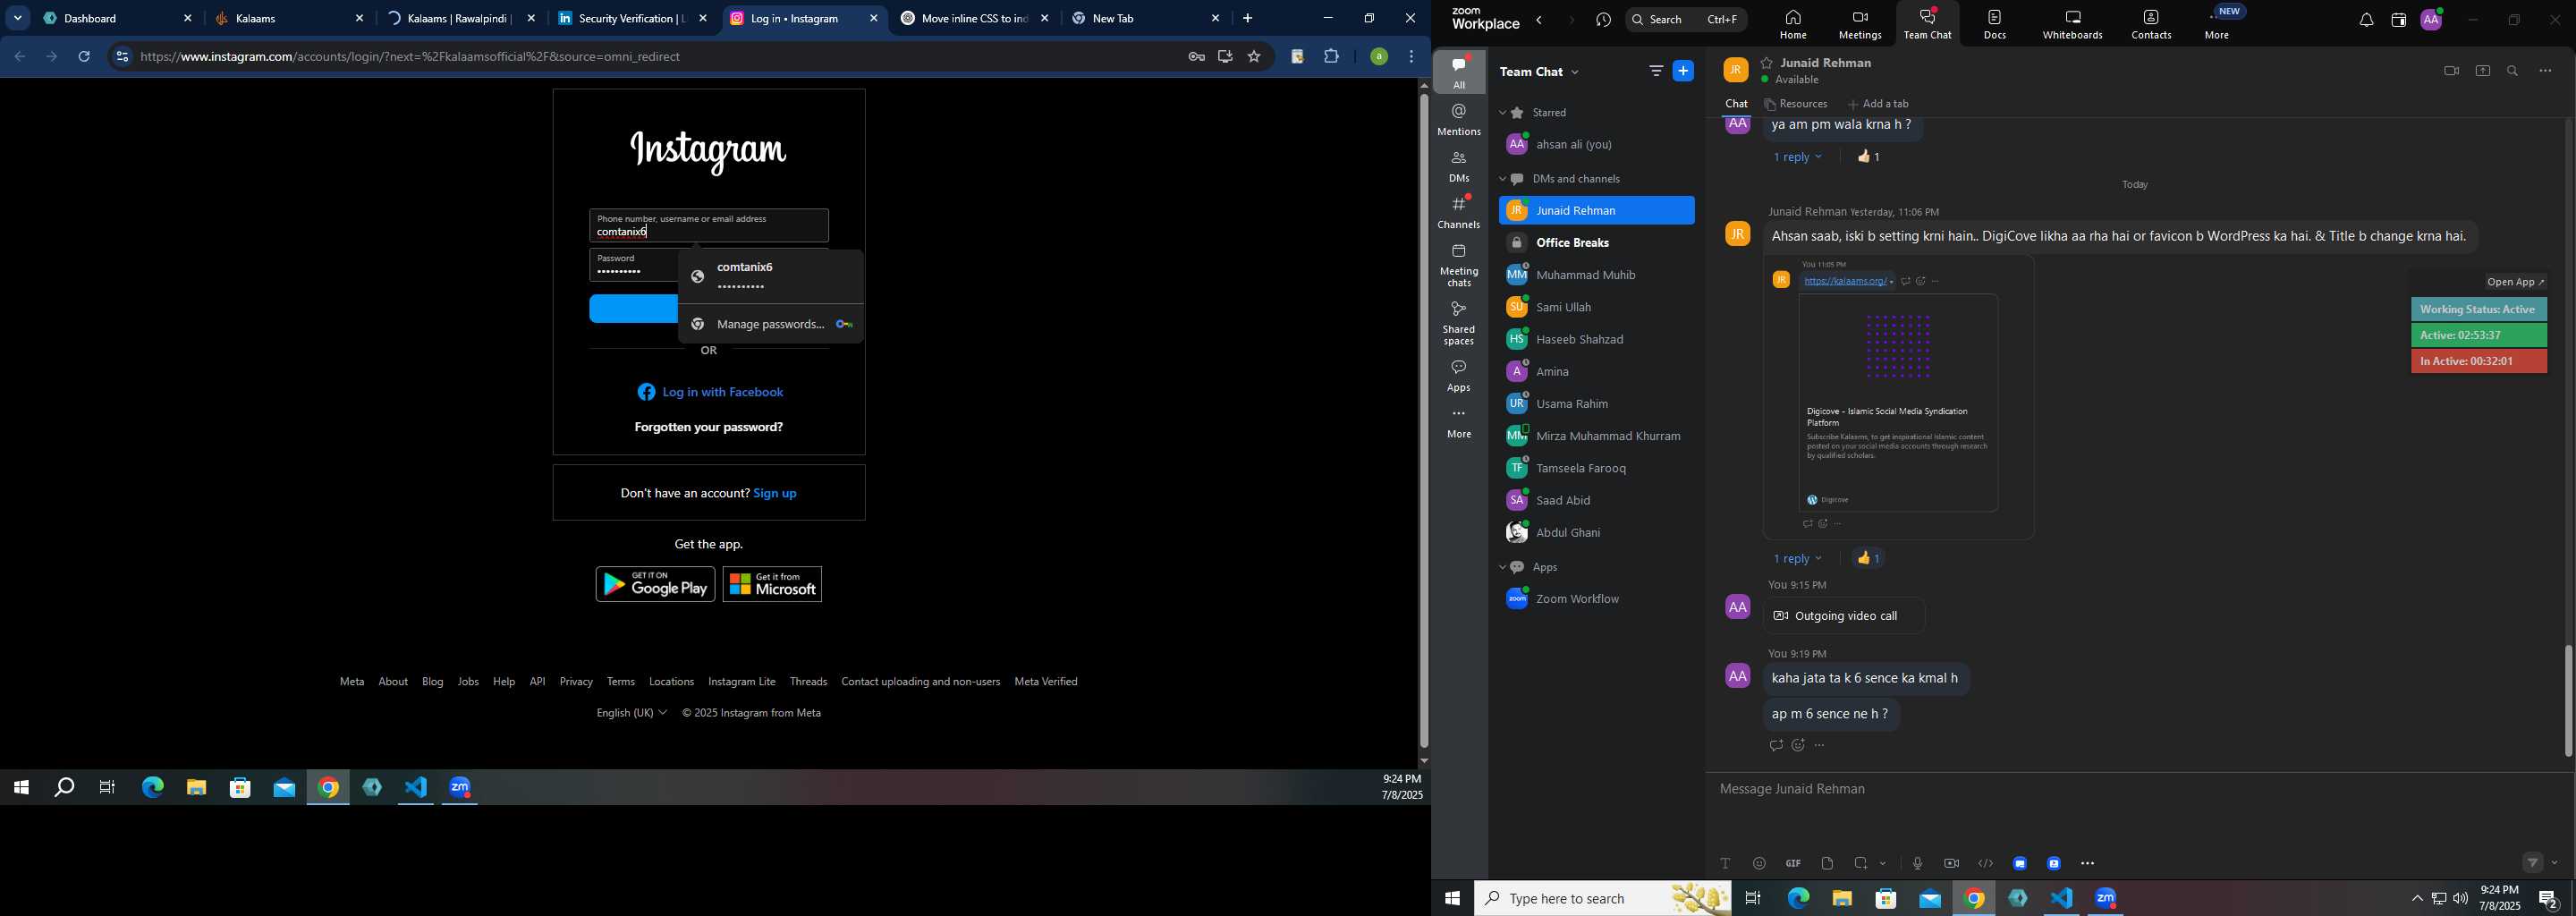
Task: Click the Get it on Google Play badge
Action: point(655,584)
